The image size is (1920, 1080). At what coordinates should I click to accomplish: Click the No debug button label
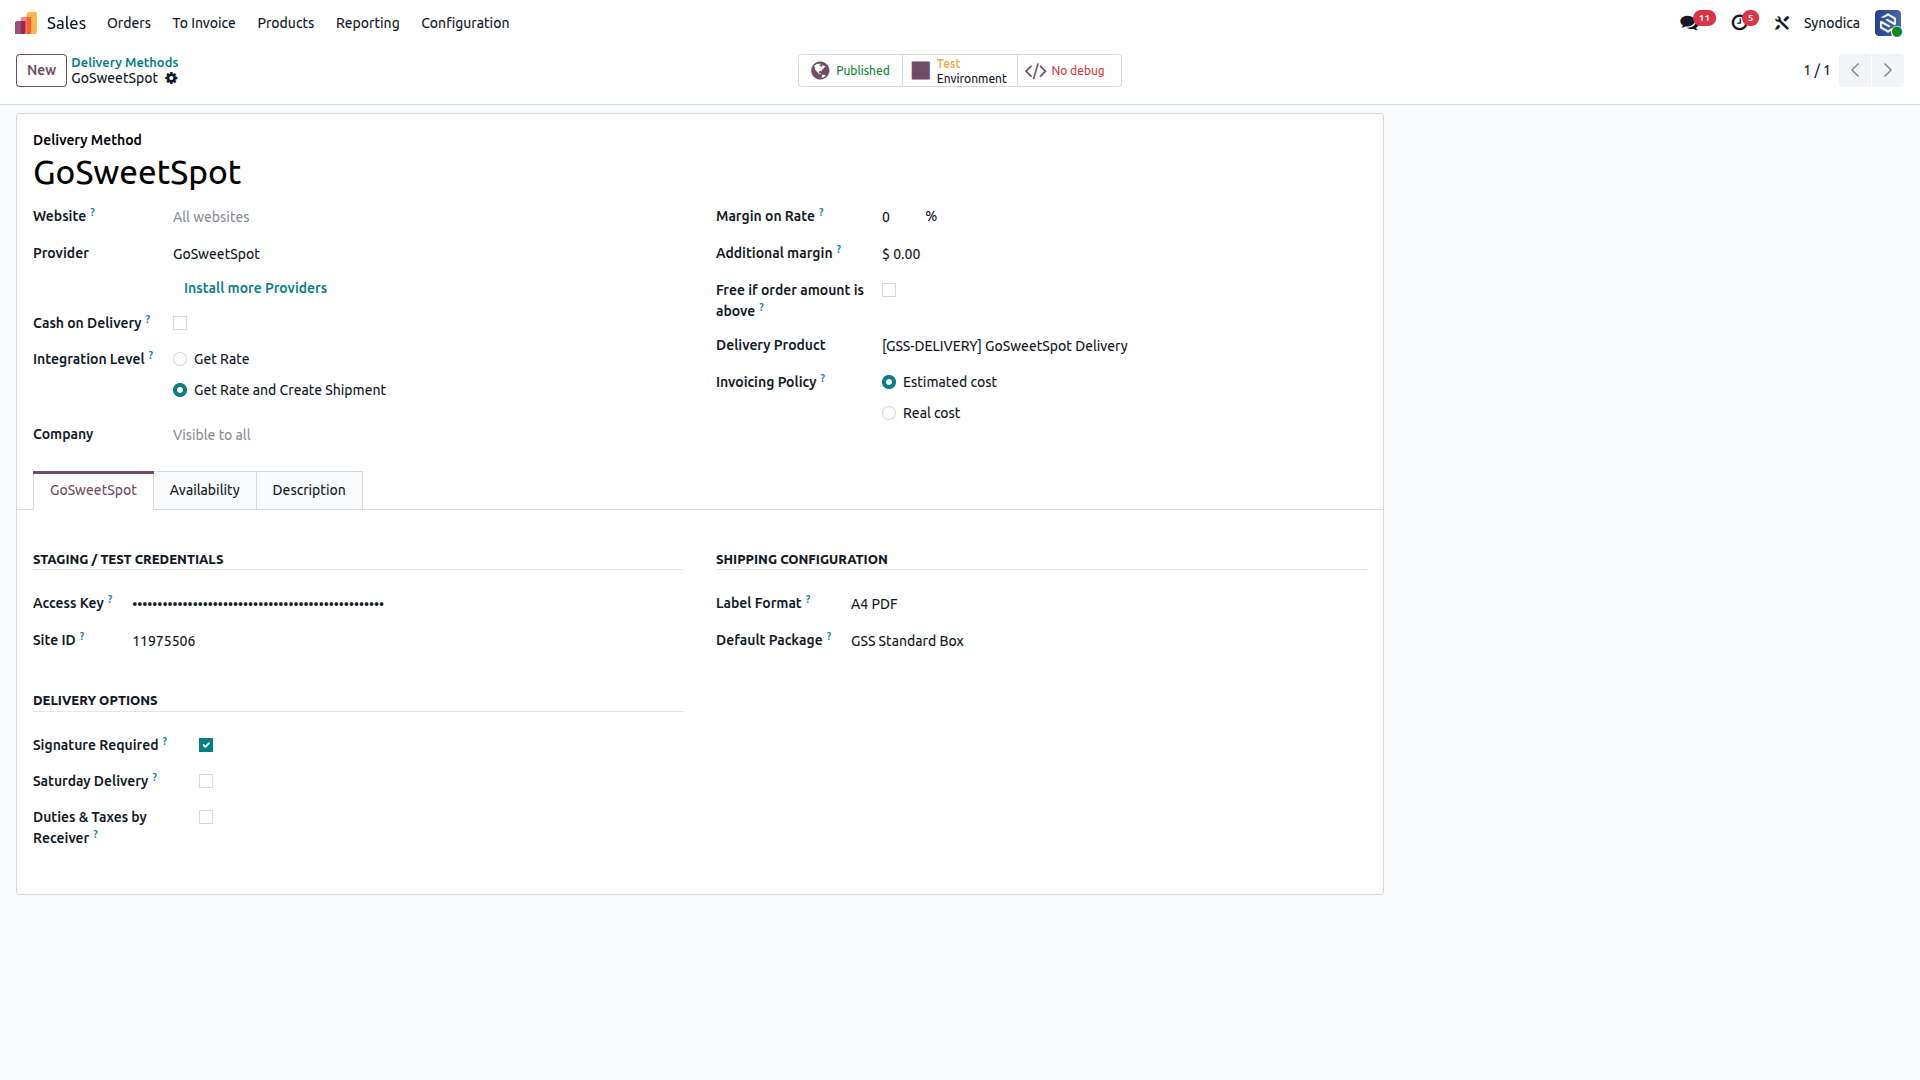(x=1078, y=71)
